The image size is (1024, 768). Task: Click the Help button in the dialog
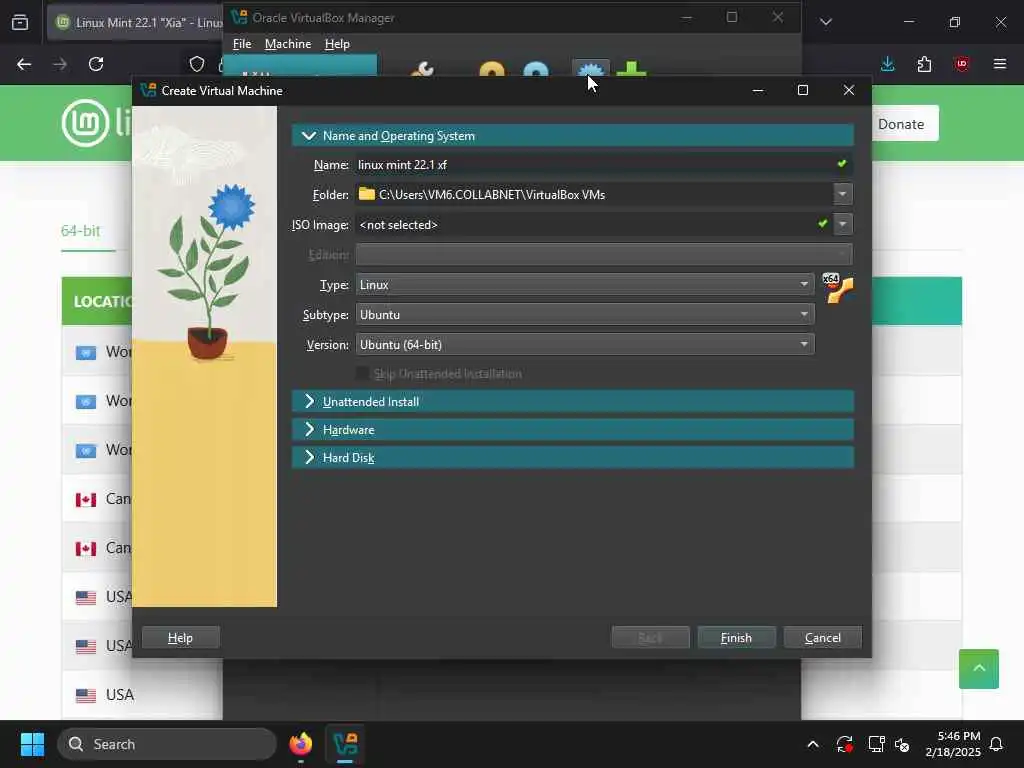click(x=180, y=637)
